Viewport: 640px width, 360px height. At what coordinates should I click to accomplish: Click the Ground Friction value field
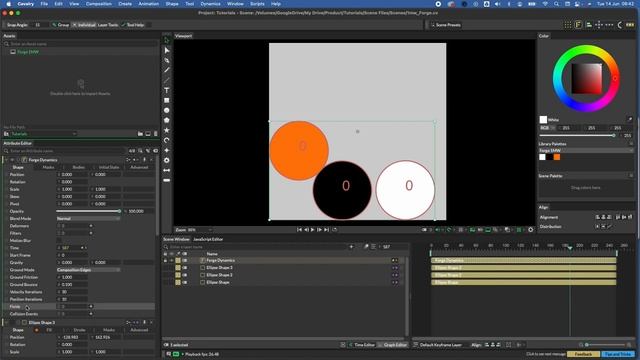[73, 277]
